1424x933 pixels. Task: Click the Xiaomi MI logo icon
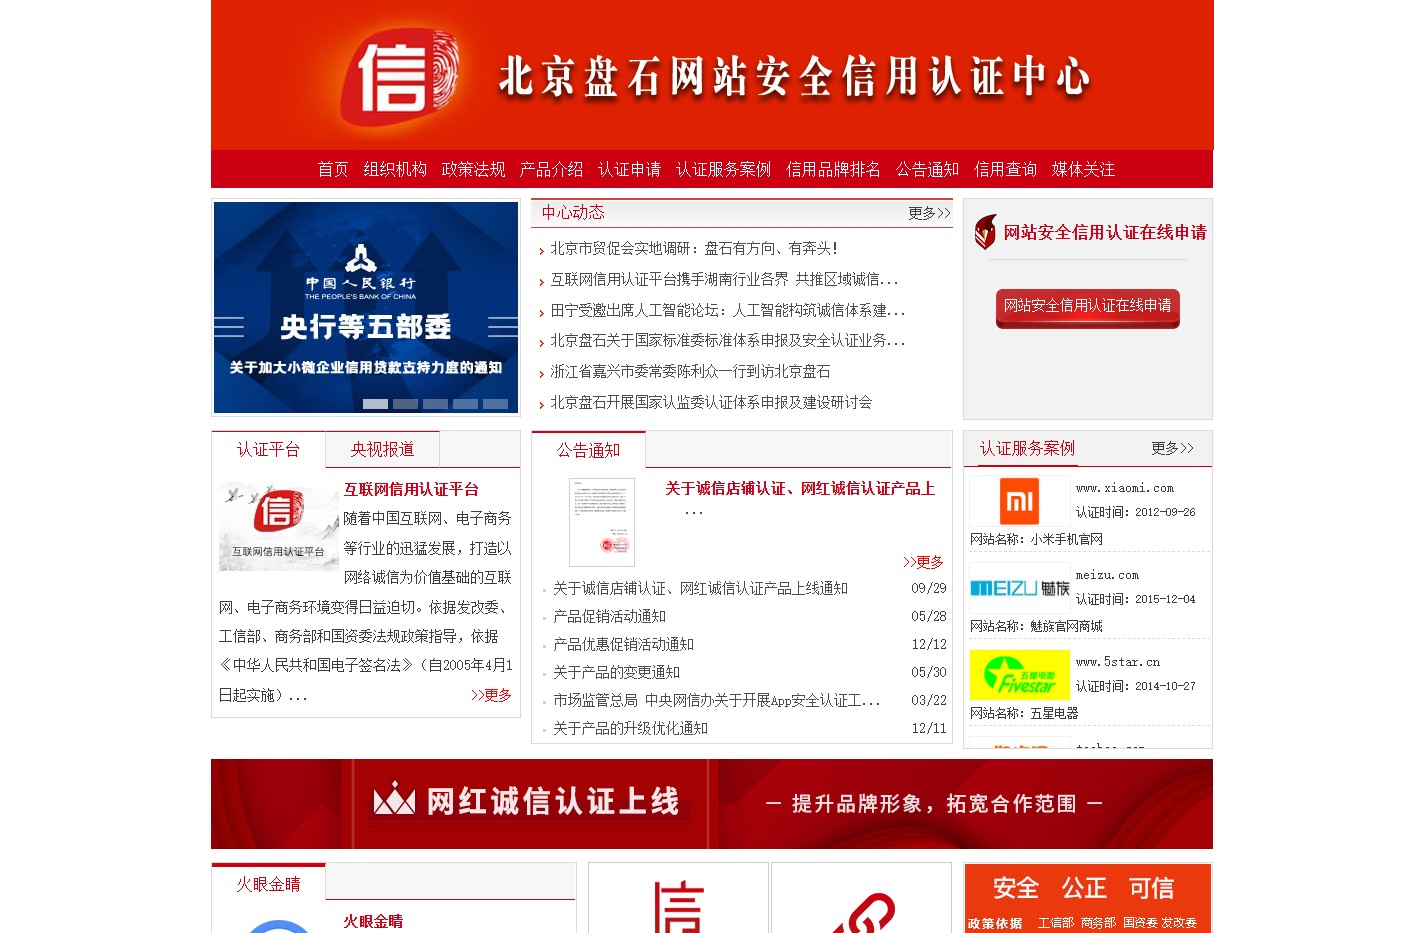pyautogui.click(x=1020, y=501)
